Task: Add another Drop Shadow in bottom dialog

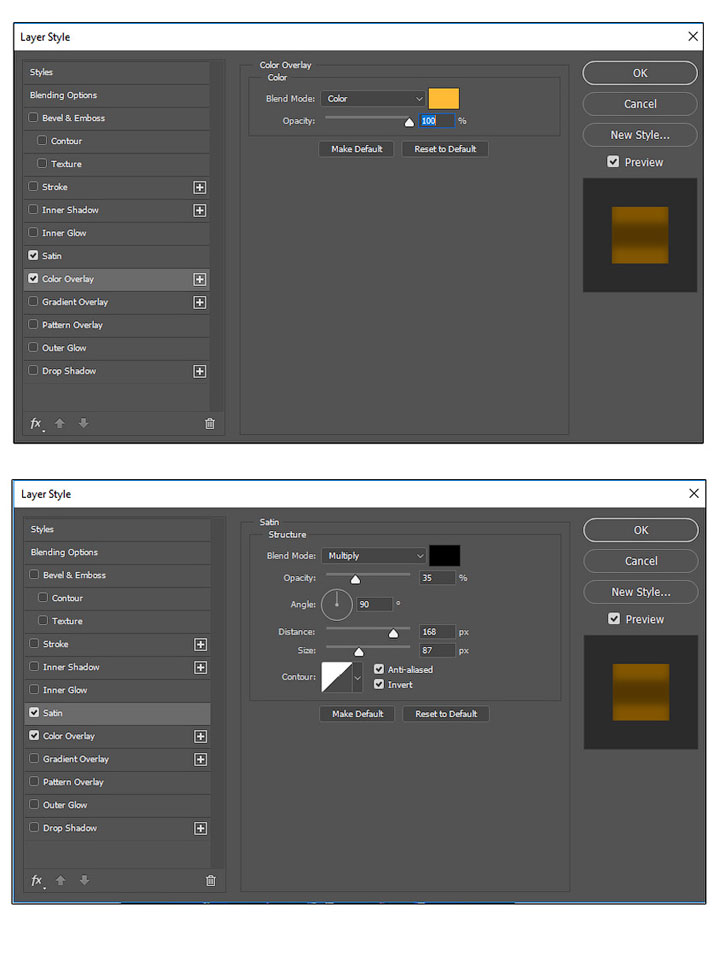Action: pos(200,829)
